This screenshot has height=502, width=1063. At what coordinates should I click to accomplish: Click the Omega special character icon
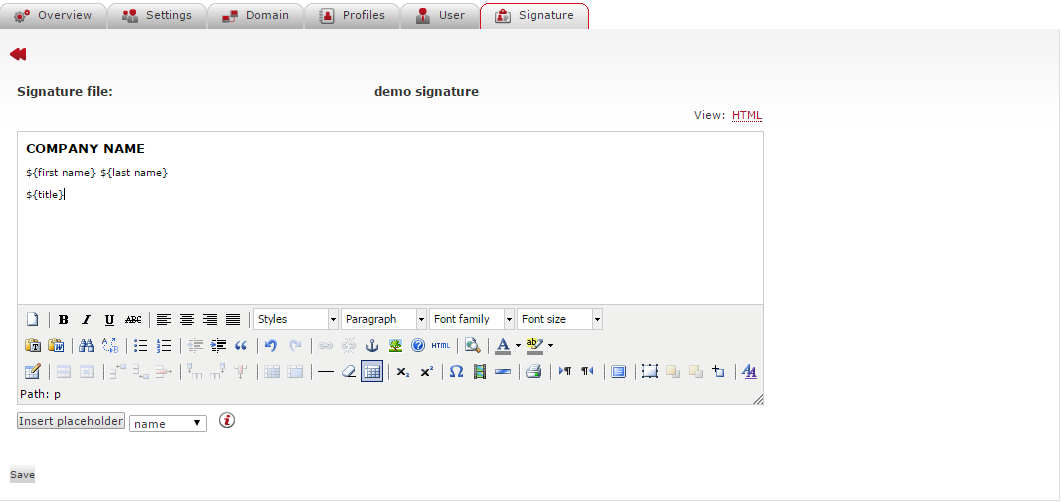coord(456,372)
